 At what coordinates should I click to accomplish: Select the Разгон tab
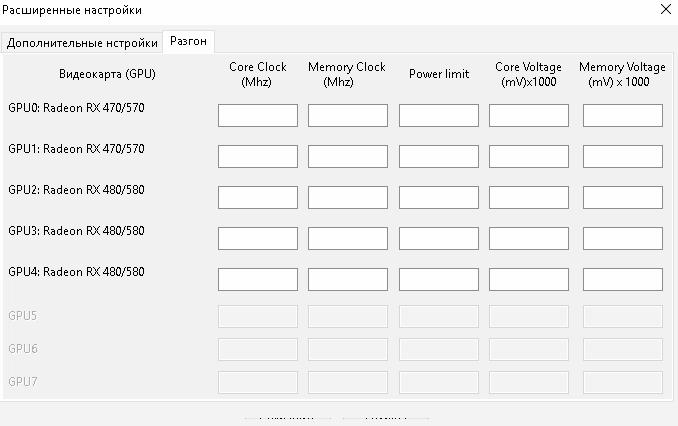(x=189, y=41)
